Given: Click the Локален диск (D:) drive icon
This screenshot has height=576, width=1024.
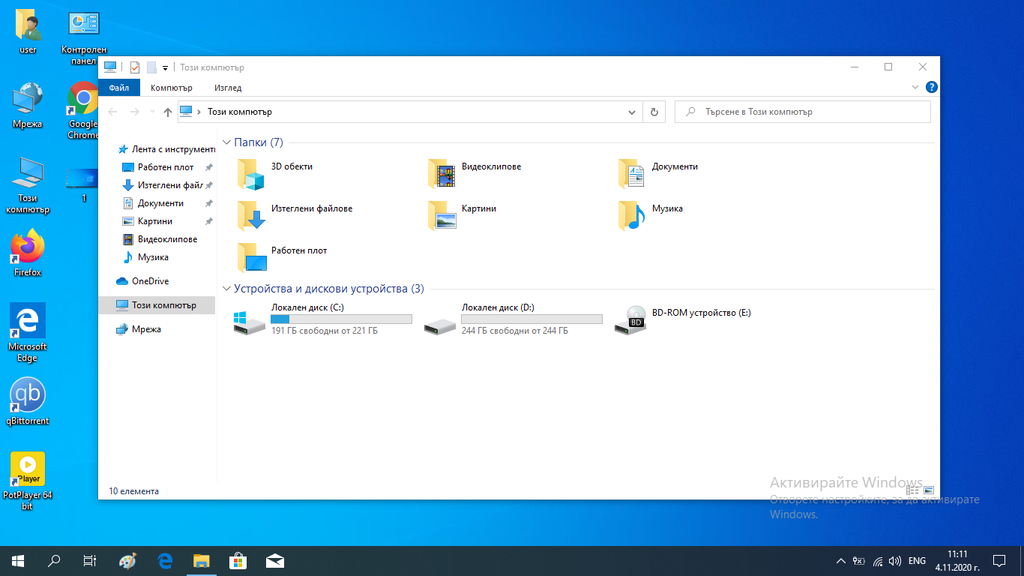Looking at the screenshot, I should click(440, 321).
